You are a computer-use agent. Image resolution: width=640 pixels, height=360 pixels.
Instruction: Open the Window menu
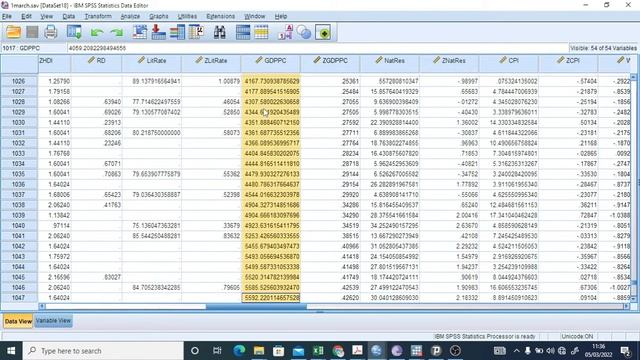(x=255, y=16)
